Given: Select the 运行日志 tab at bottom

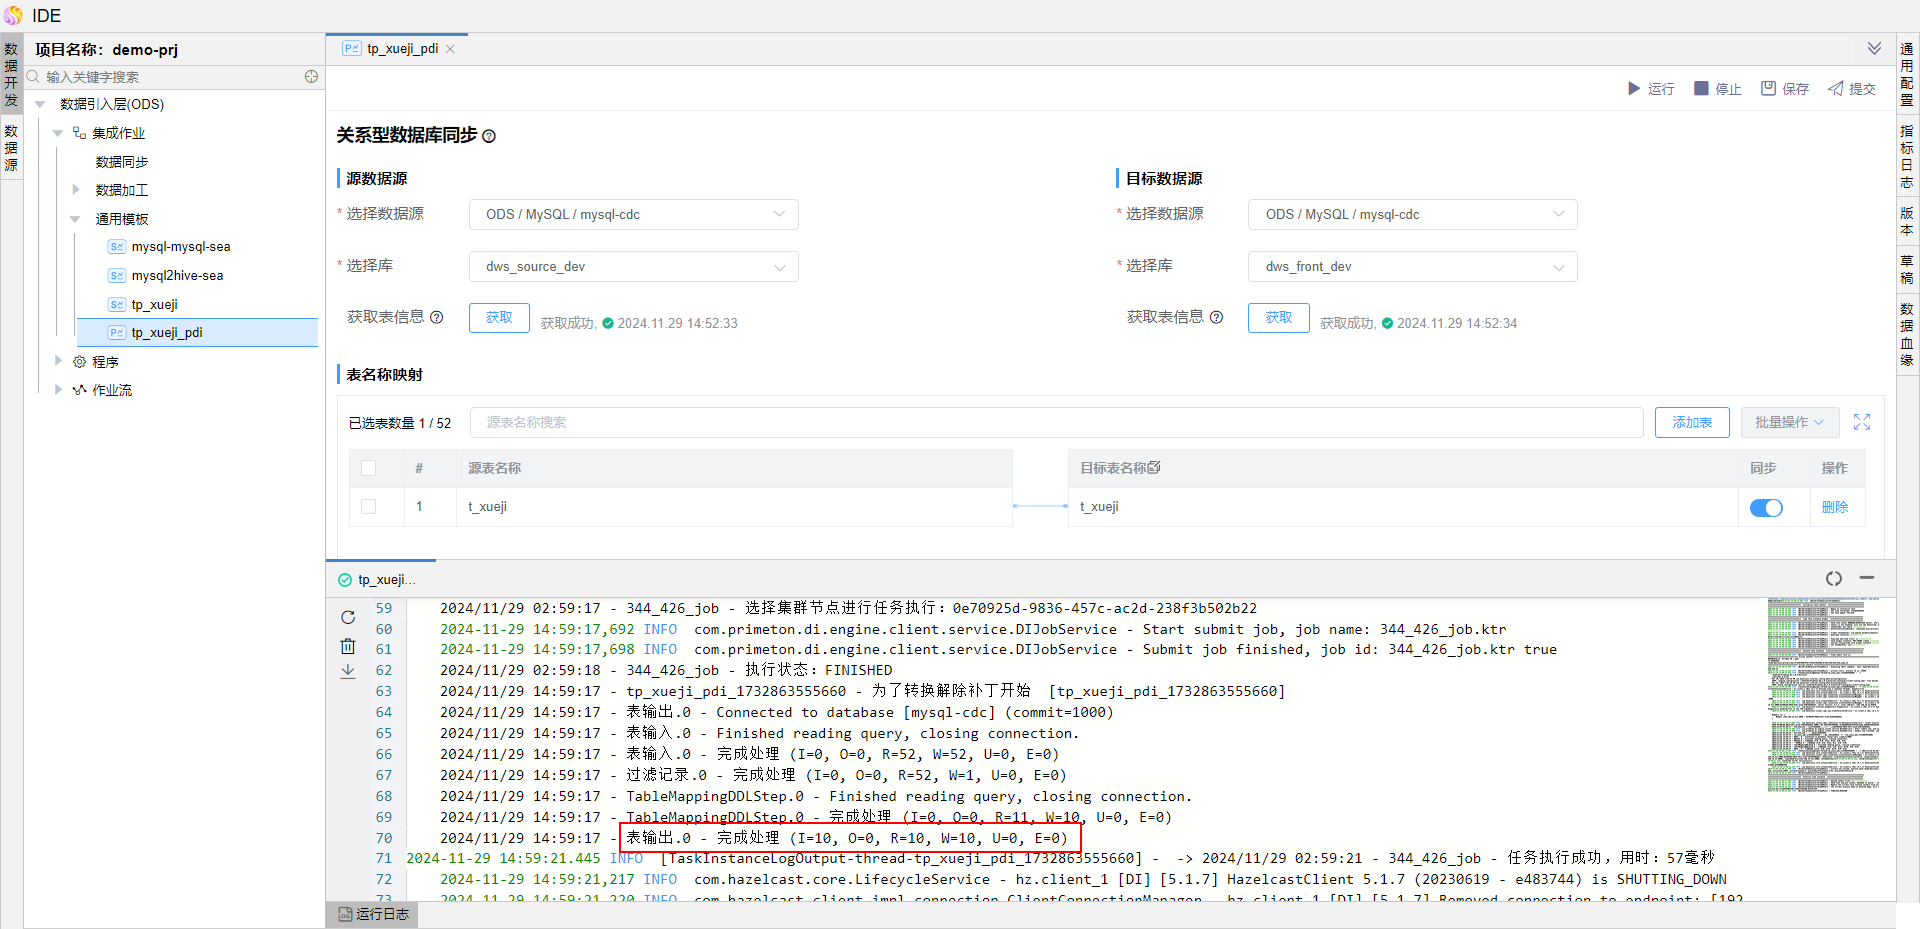Looking at the screenshot, I should [373, 914].
